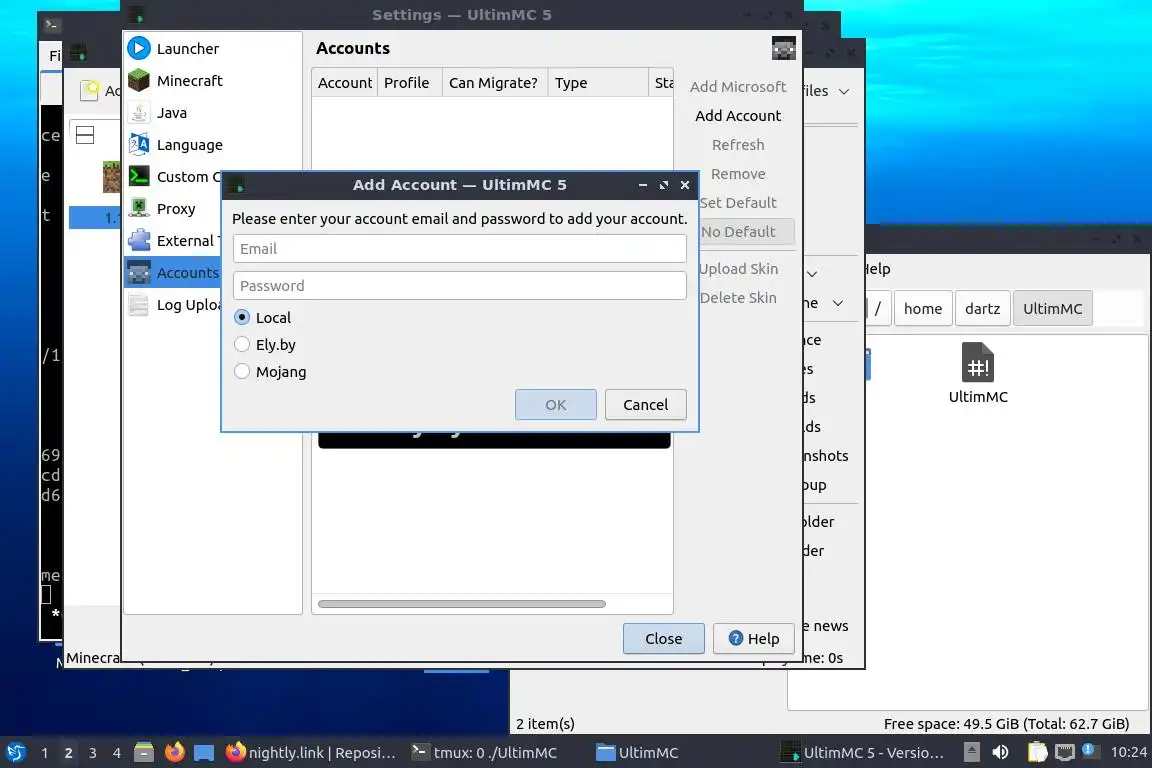Click the Profile column header
This screenshot has height=768, width=1152.
point(409,83)
